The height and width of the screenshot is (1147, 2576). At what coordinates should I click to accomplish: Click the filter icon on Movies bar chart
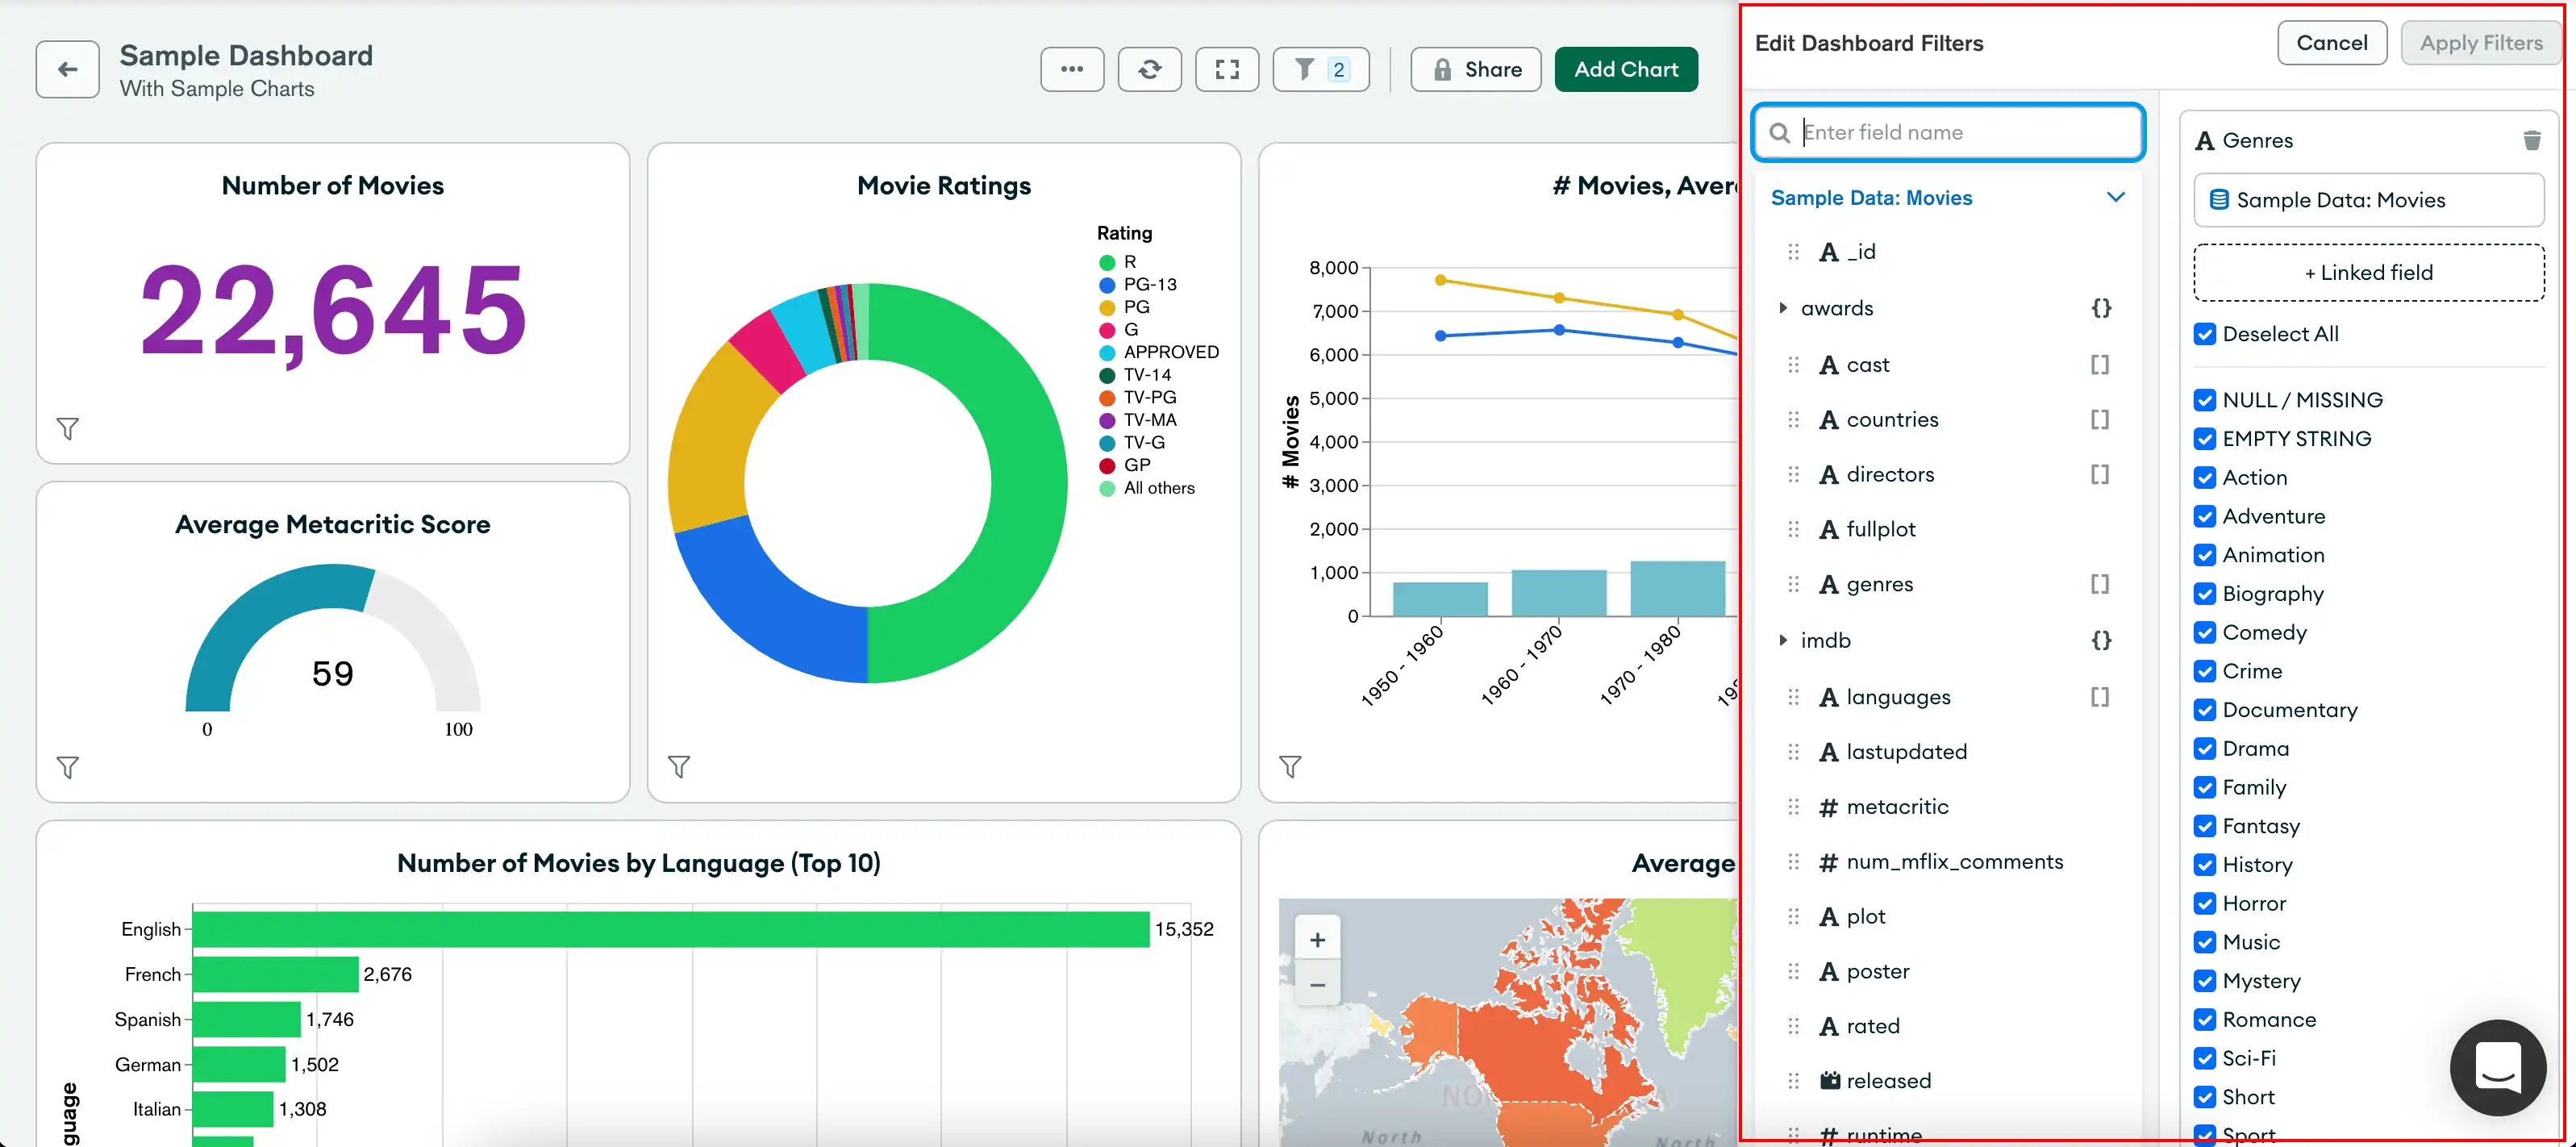1293,767
